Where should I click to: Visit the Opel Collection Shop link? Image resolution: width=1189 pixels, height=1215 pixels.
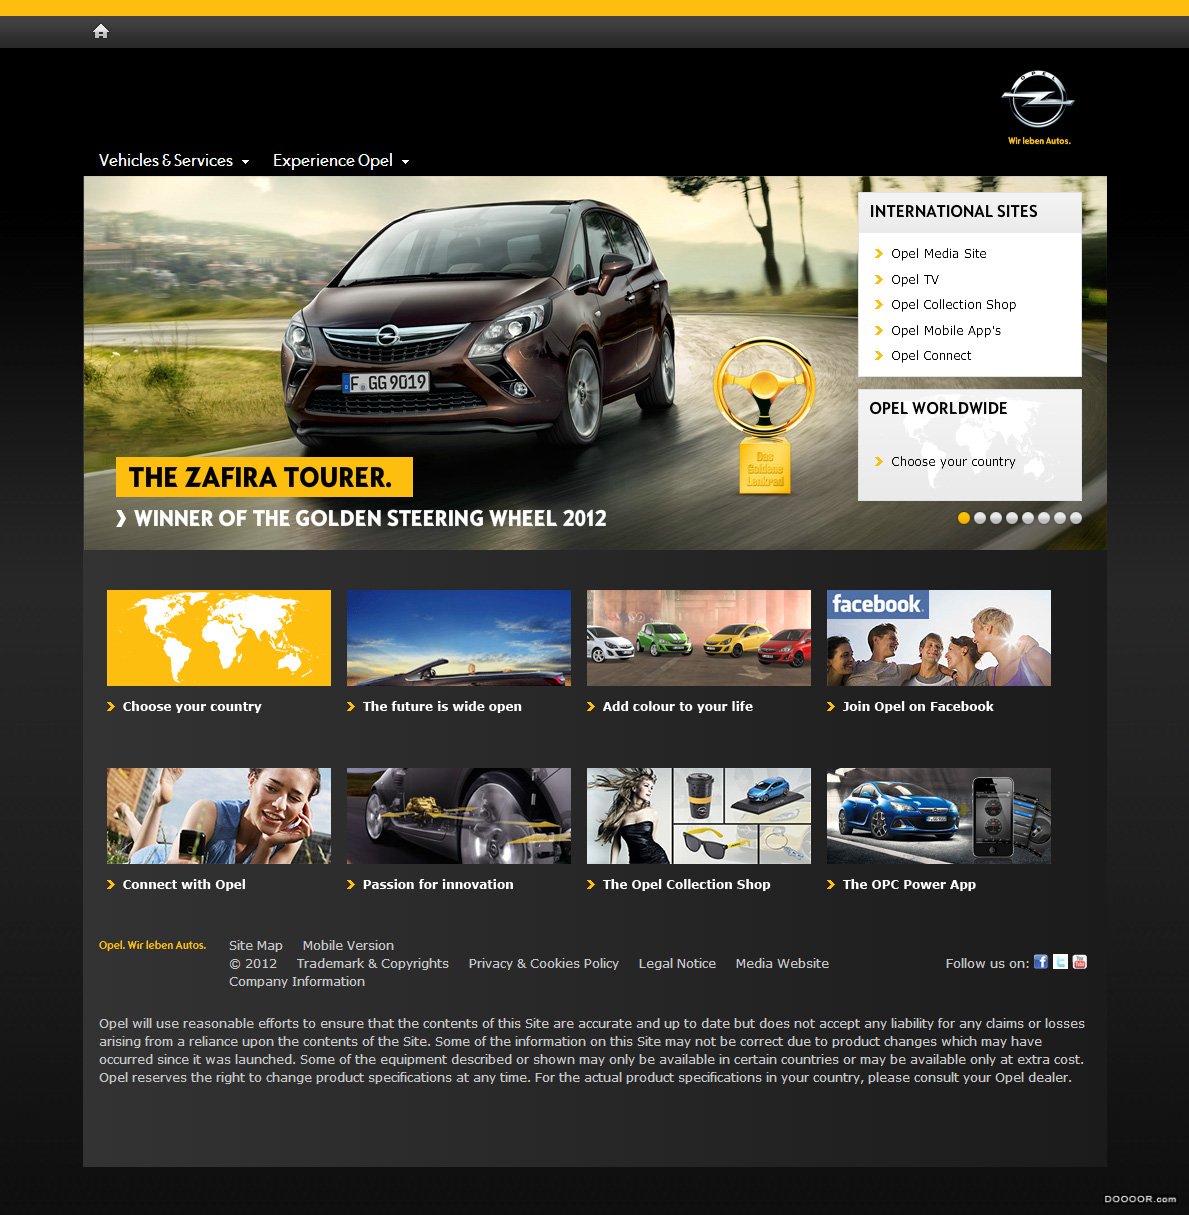[x=953, y=305]
